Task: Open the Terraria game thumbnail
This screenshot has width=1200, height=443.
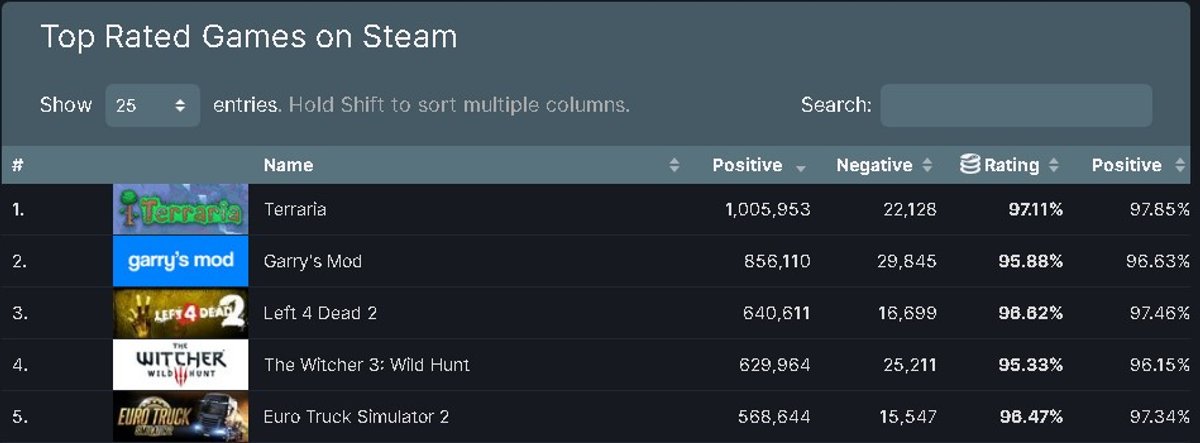Action: (x=181, y=210)
